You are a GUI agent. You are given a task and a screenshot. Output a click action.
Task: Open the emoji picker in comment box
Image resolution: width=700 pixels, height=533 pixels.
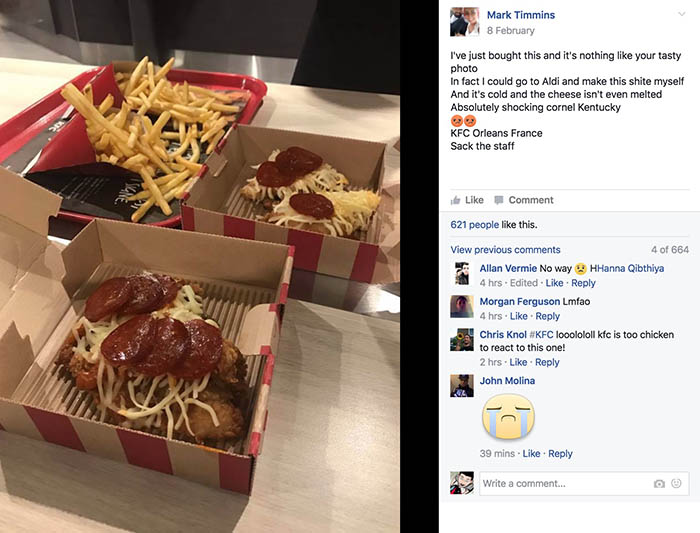click(x=676, y=483)
